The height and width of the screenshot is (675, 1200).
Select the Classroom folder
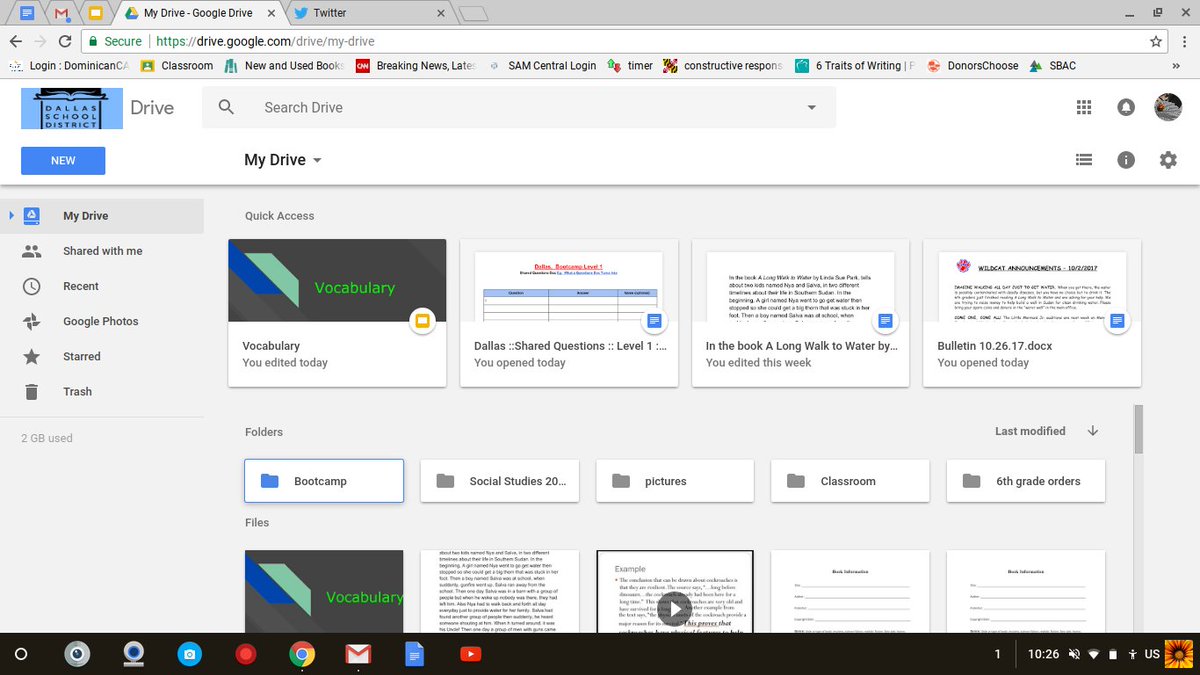851,481
